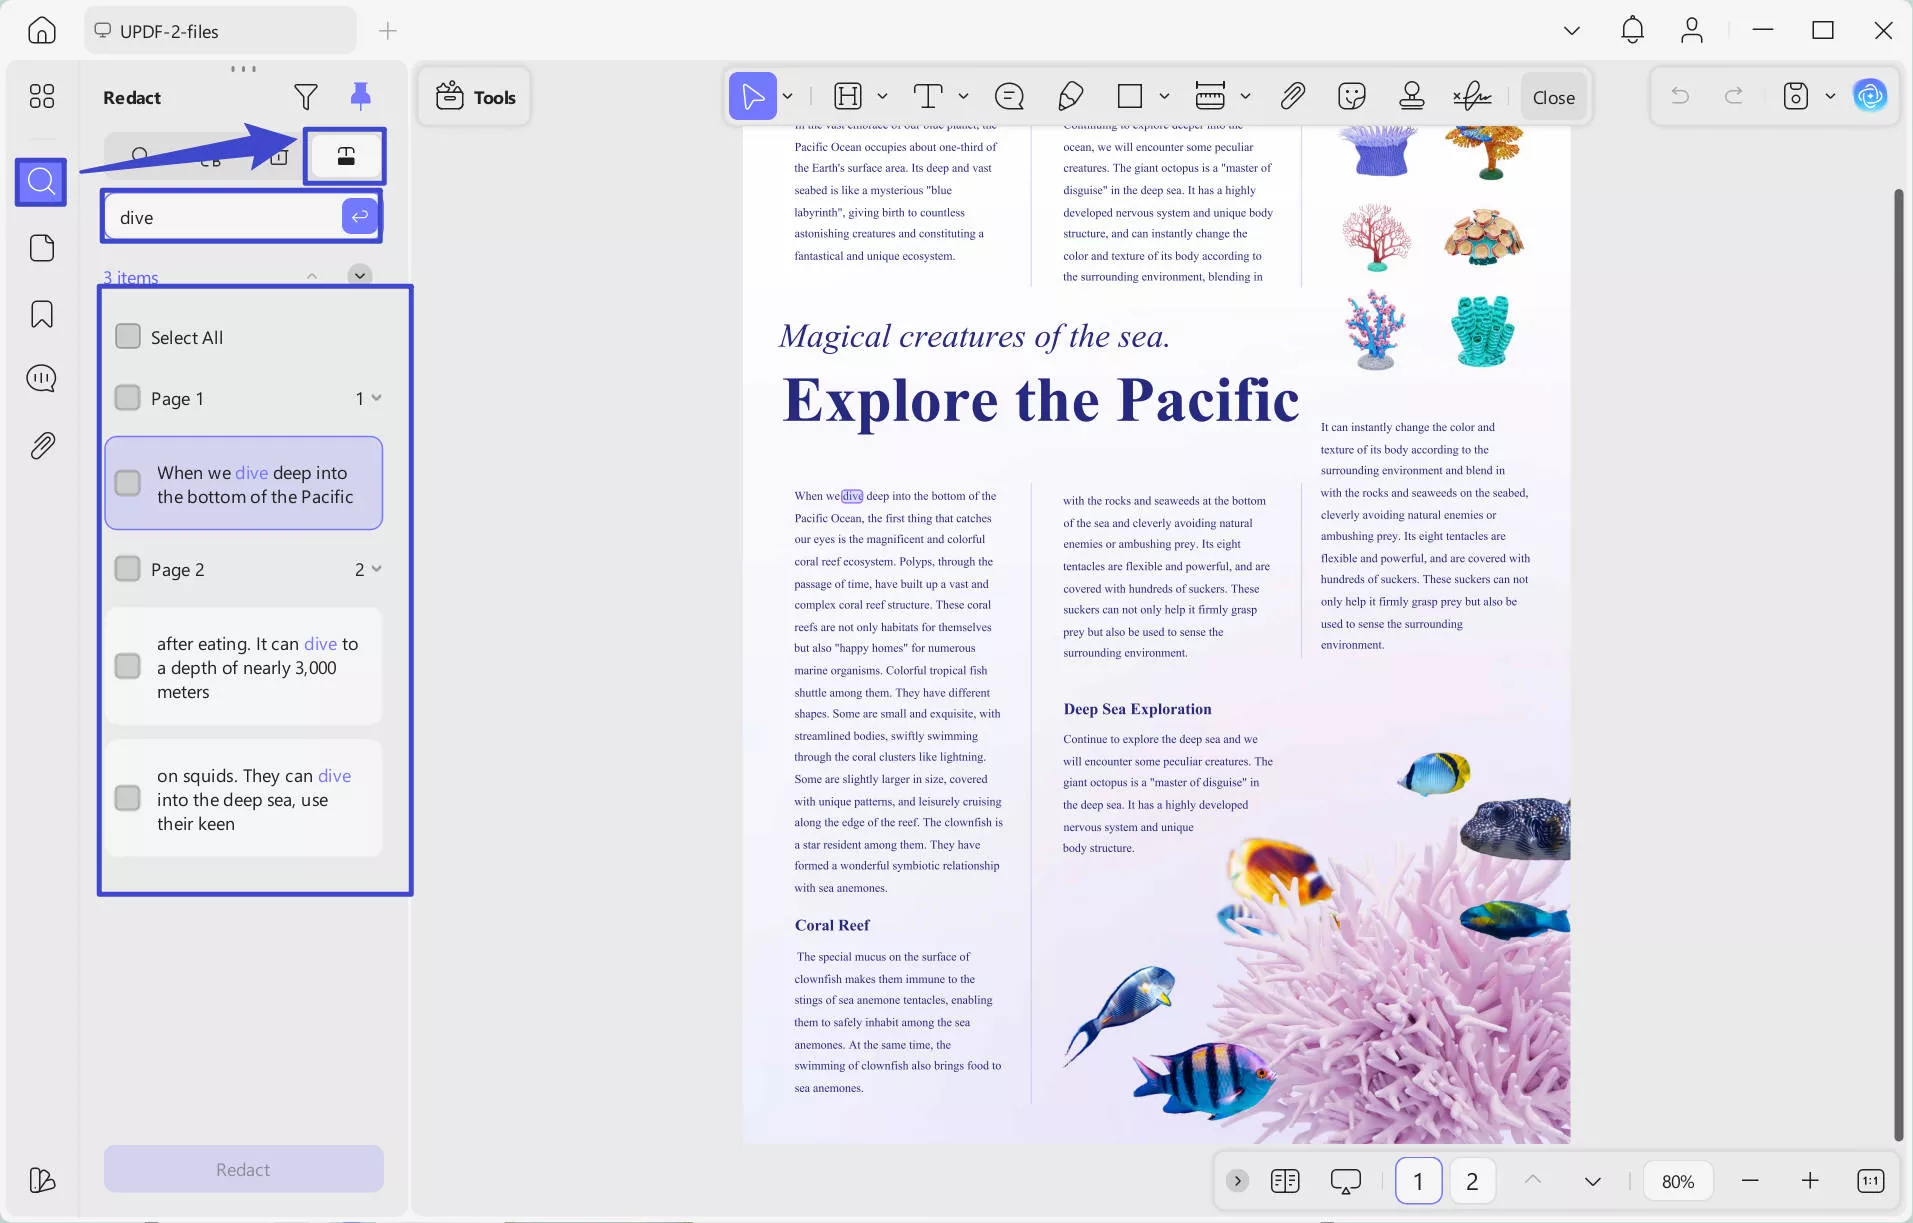
Task: Open the sticker tool in toolbar
Action: (x=1351, y=97)
